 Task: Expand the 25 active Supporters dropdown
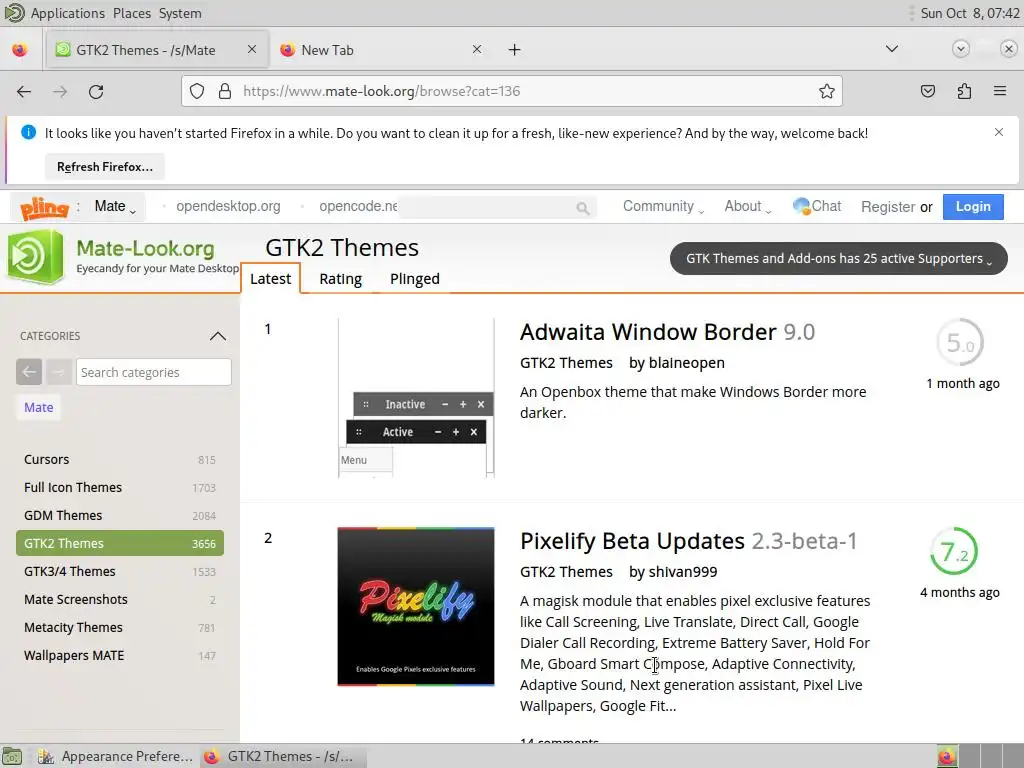click(839, 259)
